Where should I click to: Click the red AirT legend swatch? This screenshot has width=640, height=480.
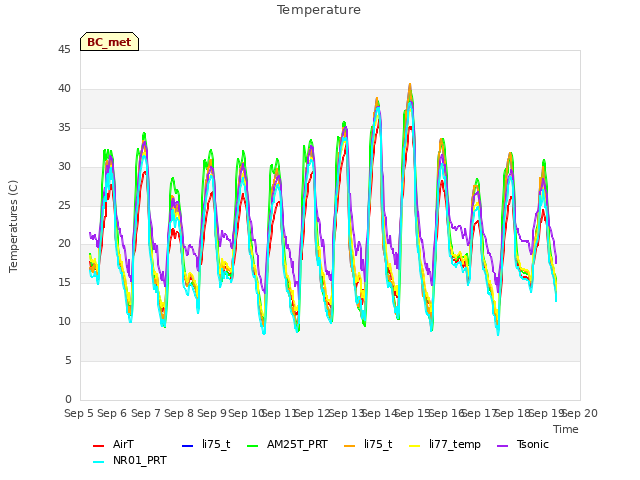click(x=98, y=446)
